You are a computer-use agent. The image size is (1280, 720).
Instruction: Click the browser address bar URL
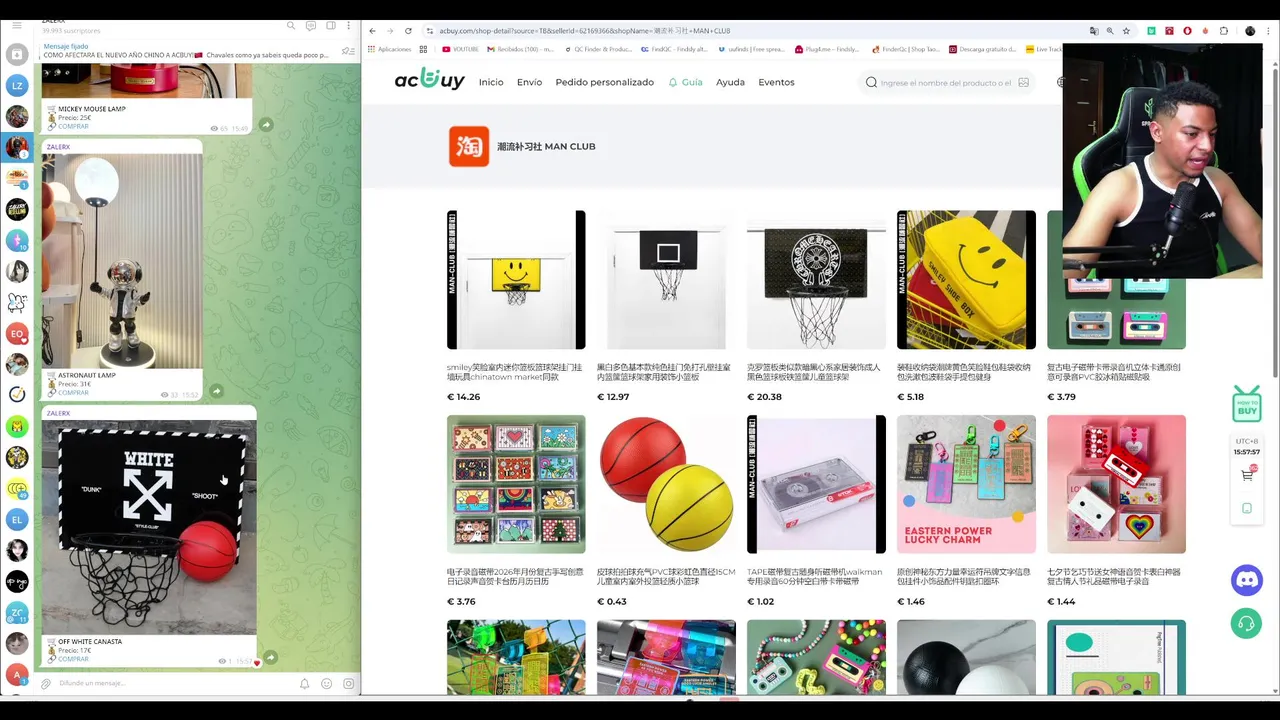point(585,31)
